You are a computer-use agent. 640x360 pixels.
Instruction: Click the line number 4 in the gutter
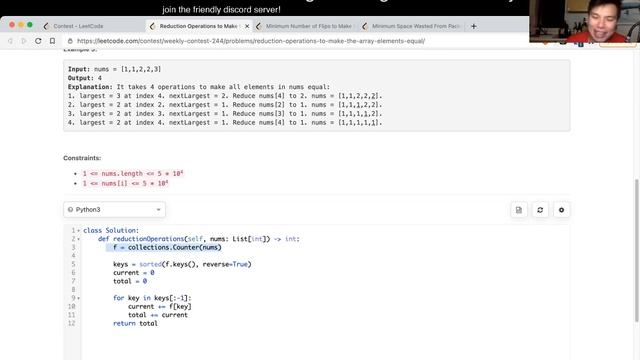(73, 256)
